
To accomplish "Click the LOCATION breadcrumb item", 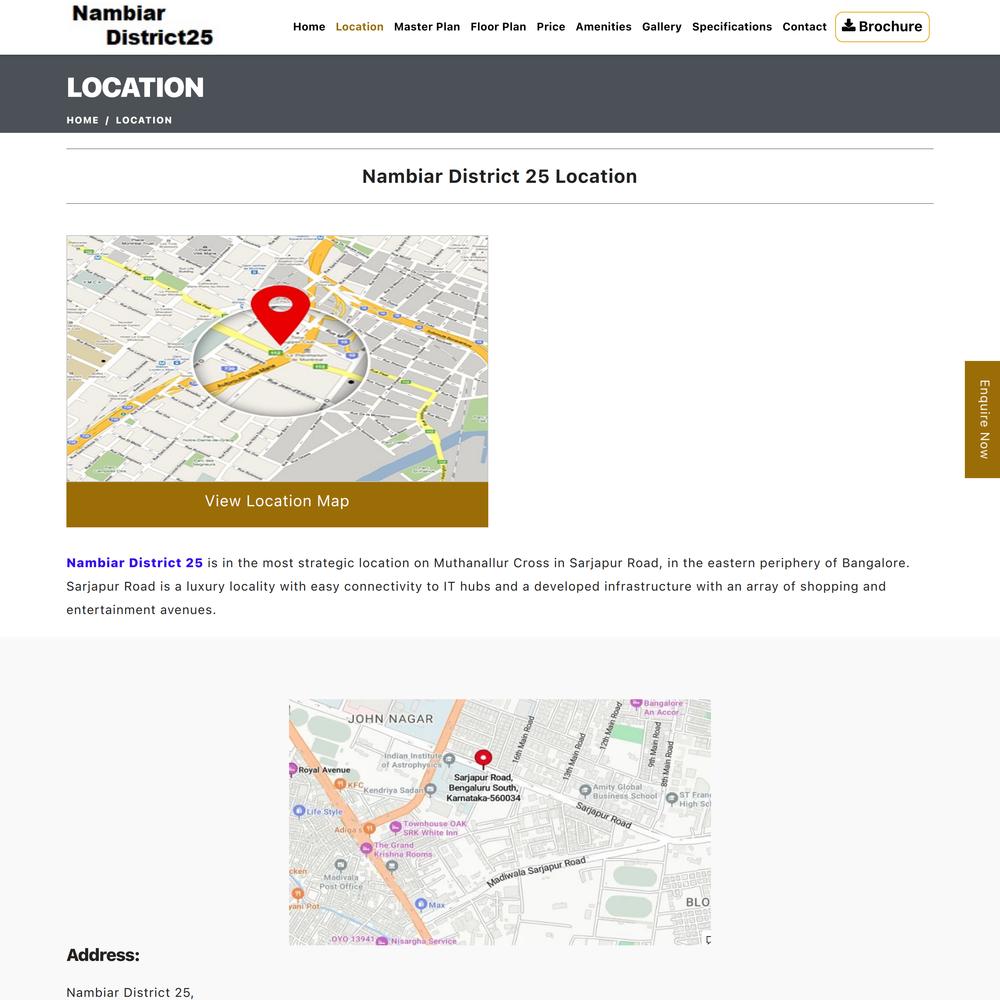I will tap(143, 120).
